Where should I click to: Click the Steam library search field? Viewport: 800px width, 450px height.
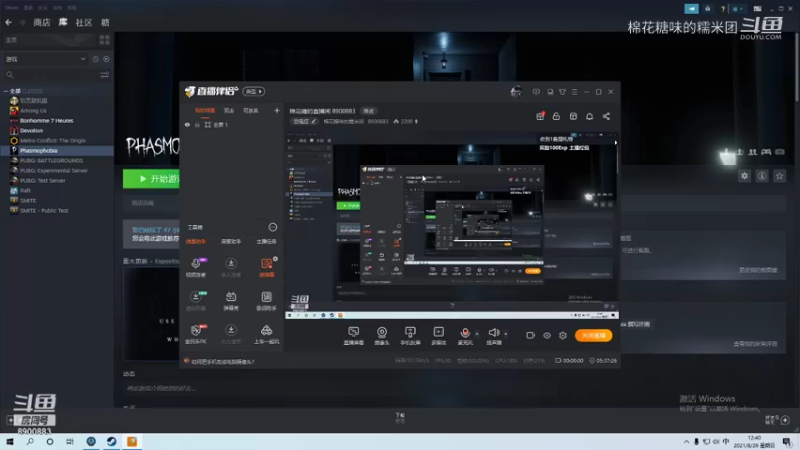(51, 75)
